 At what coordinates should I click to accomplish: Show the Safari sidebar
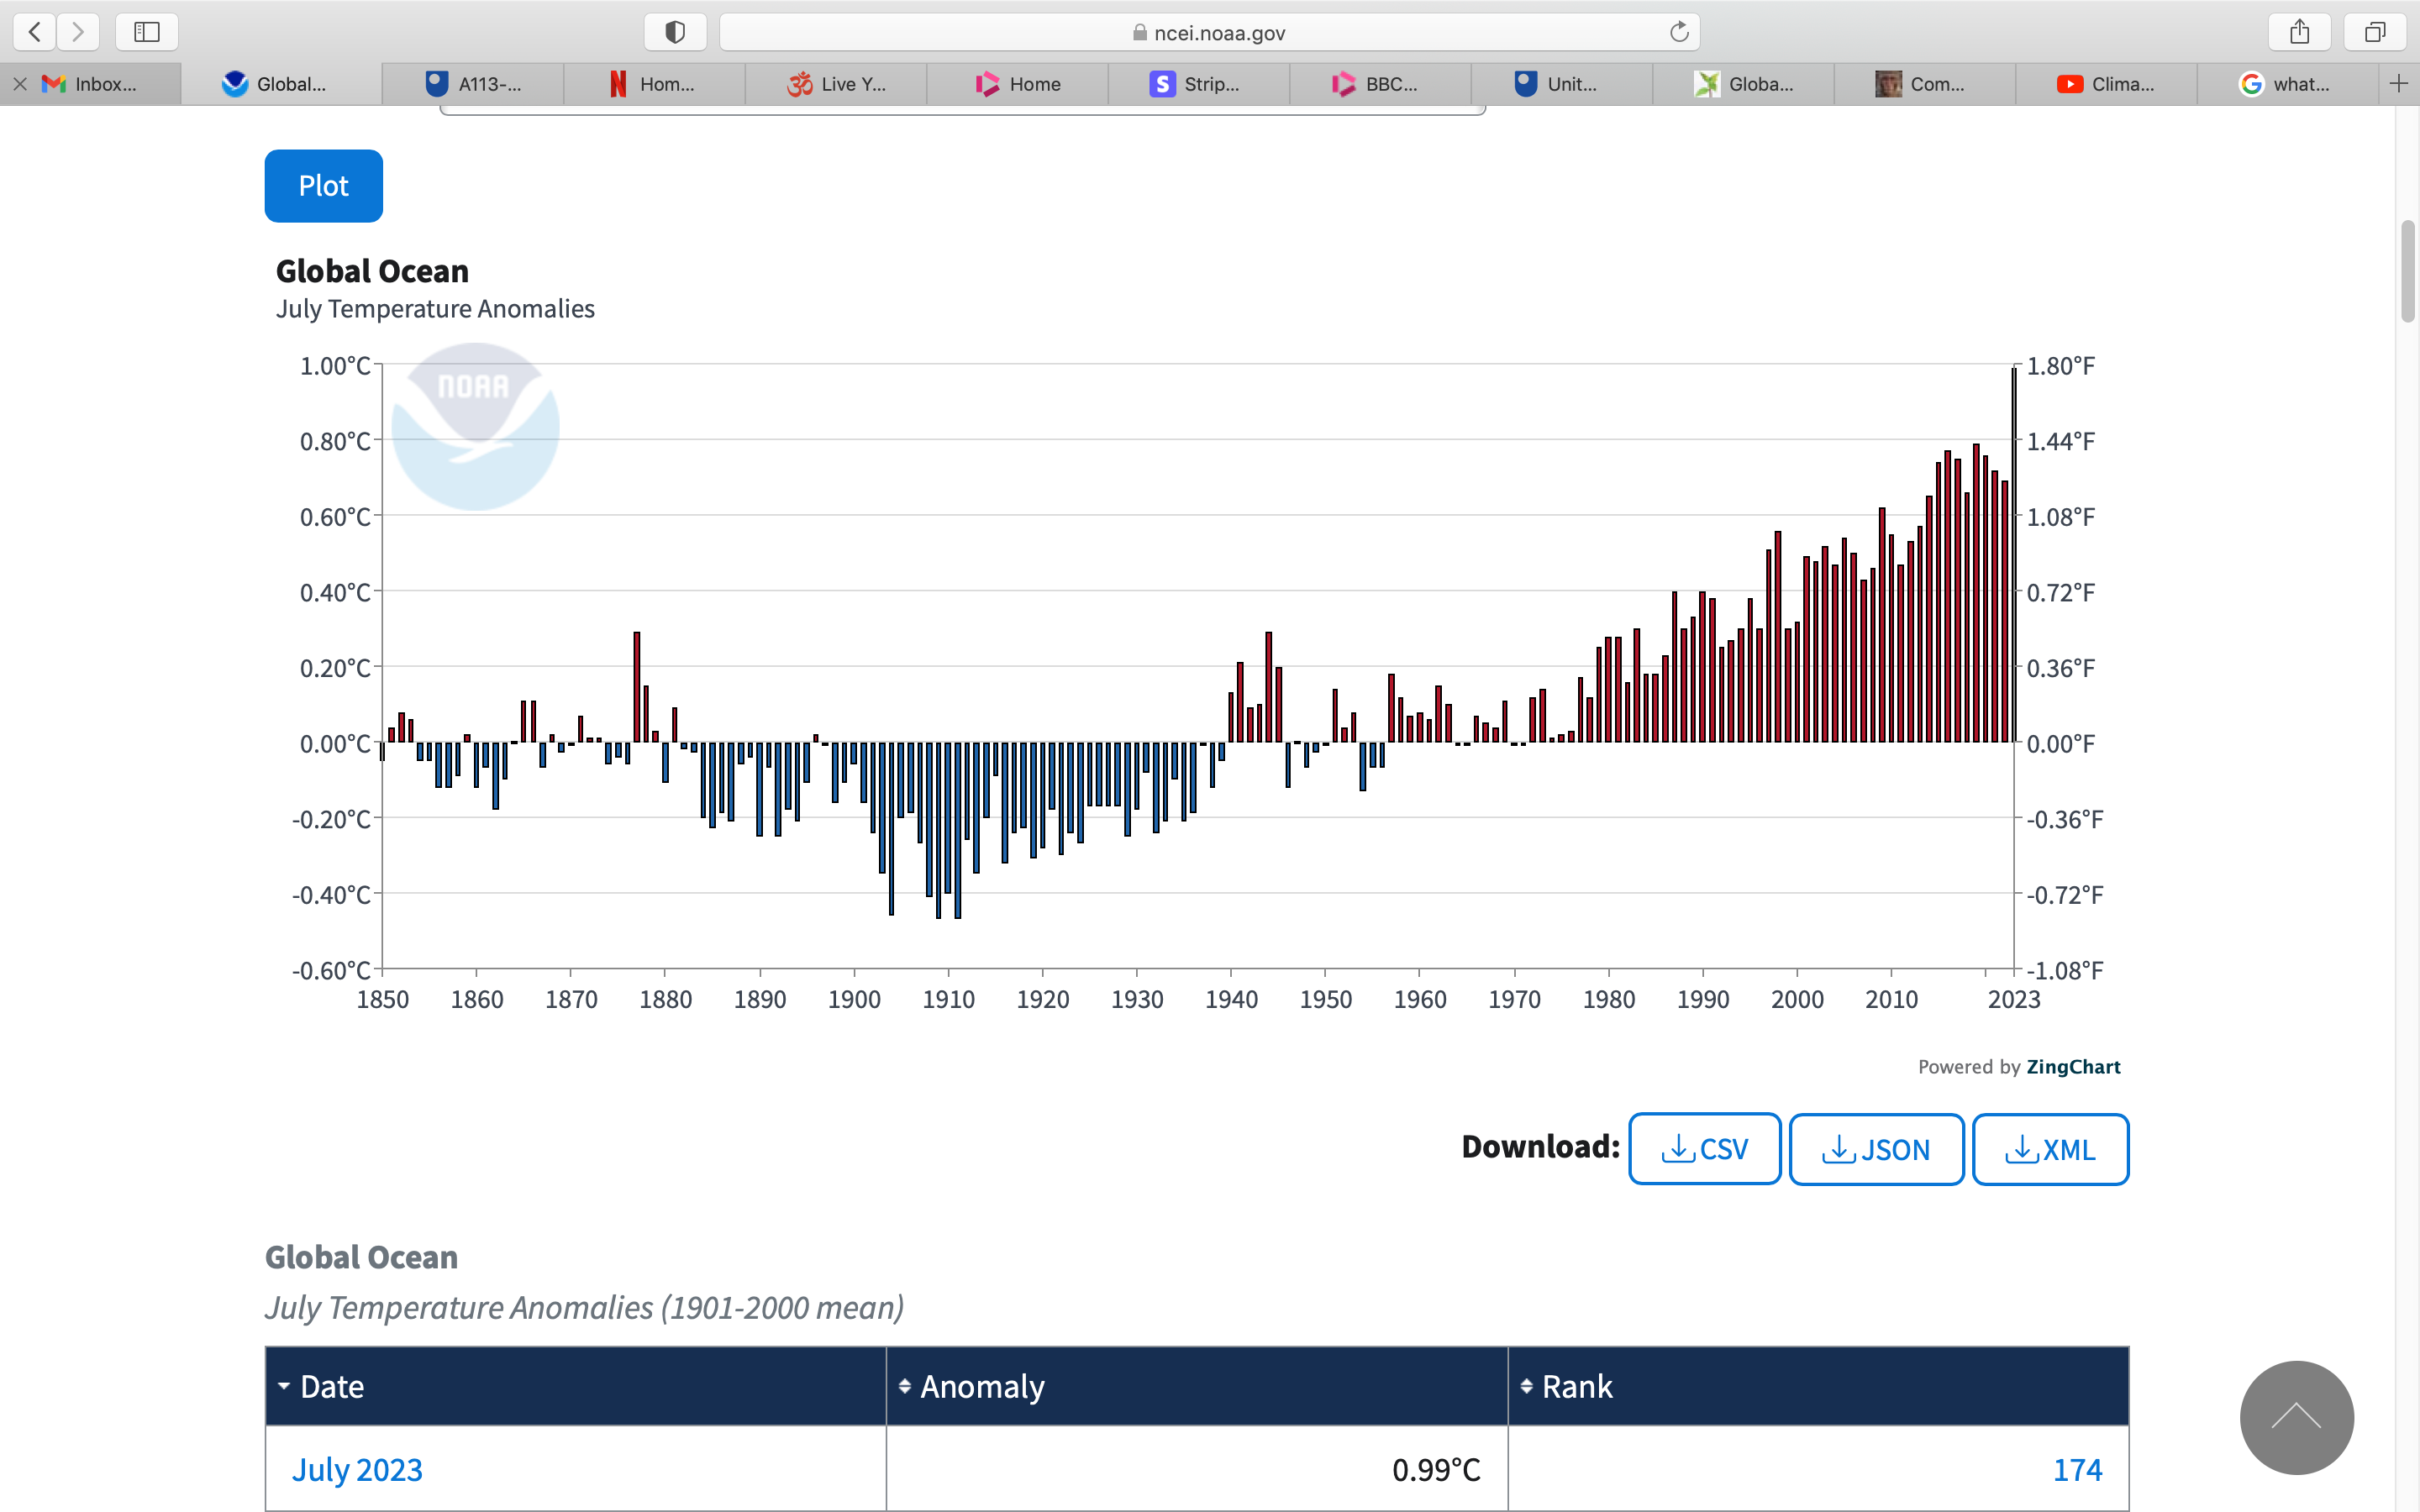pos(147,32)
